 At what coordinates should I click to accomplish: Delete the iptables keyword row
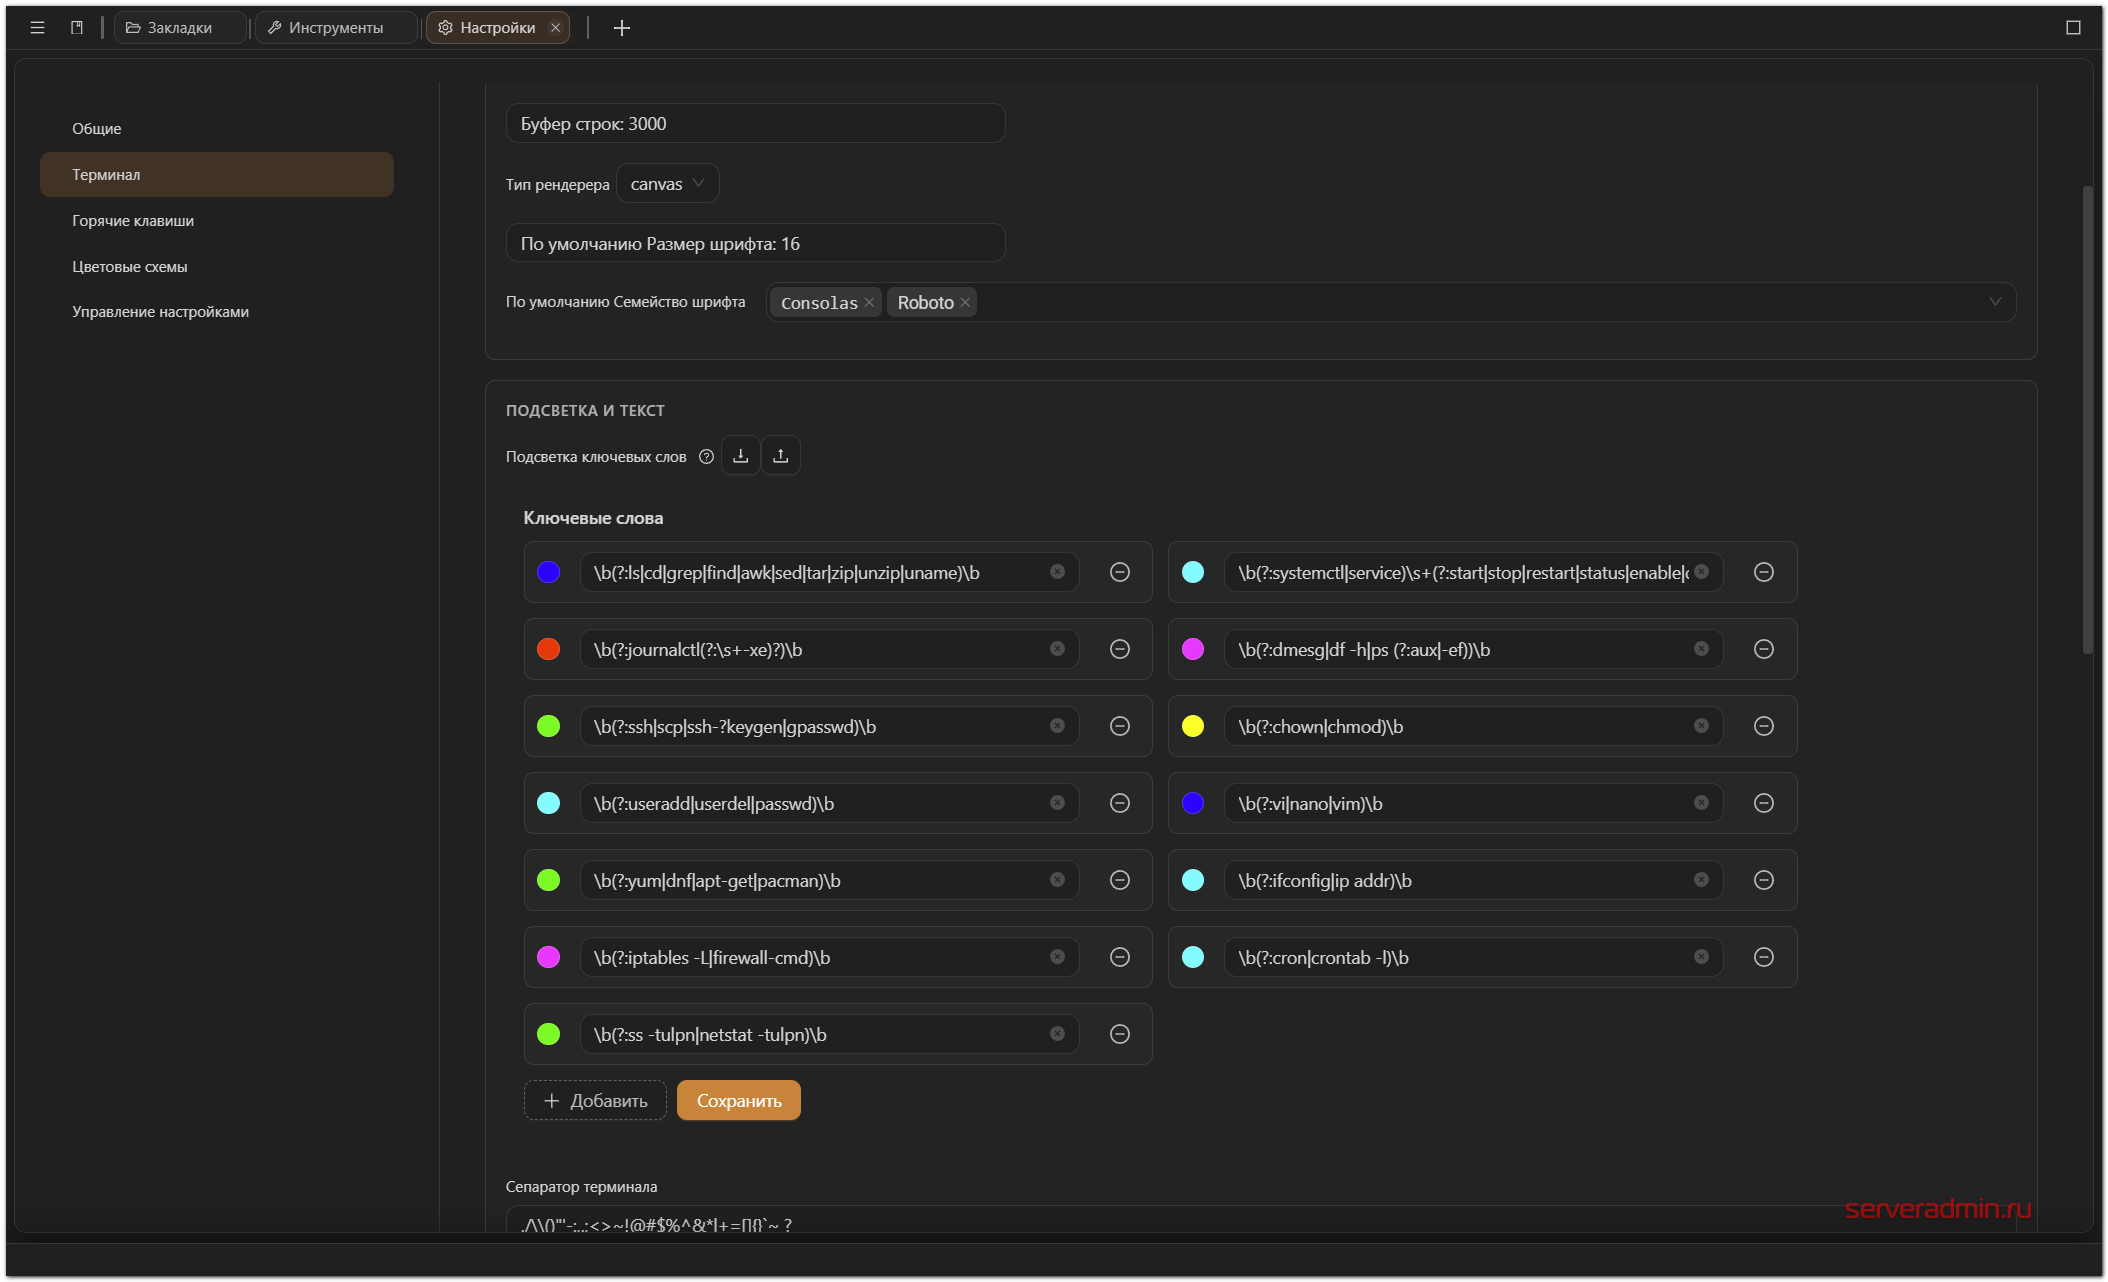1120,957
